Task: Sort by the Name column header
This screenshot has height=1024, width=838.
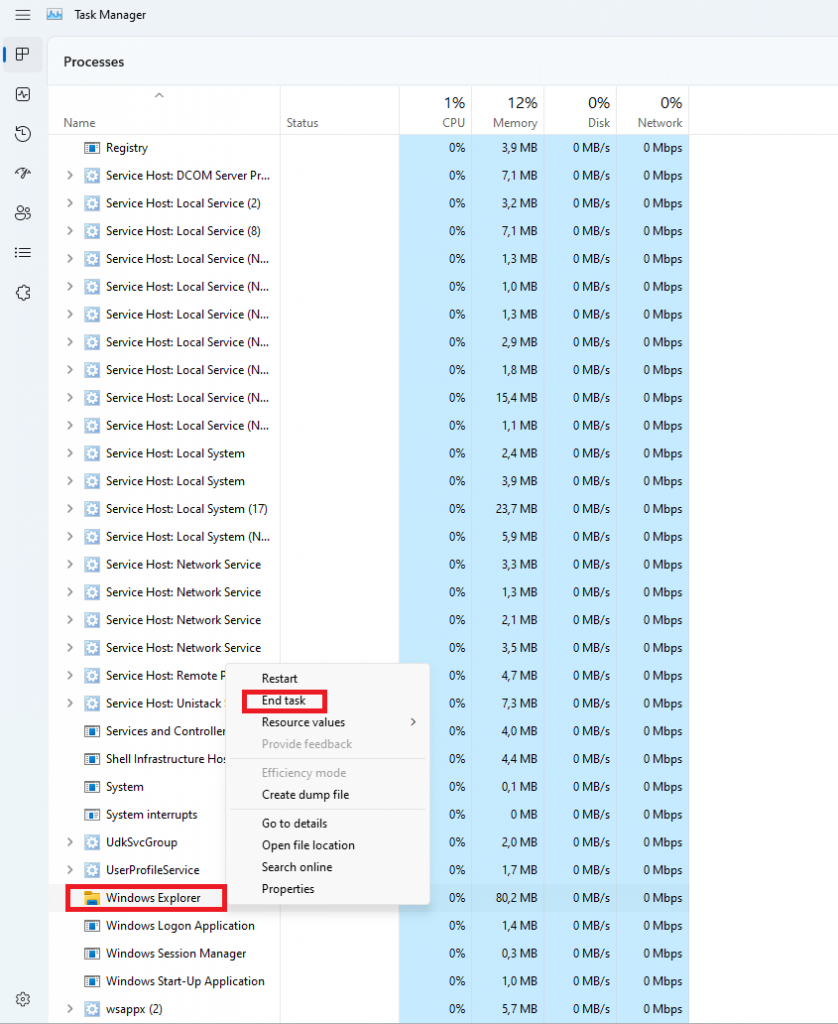Action: pos(164,111)
